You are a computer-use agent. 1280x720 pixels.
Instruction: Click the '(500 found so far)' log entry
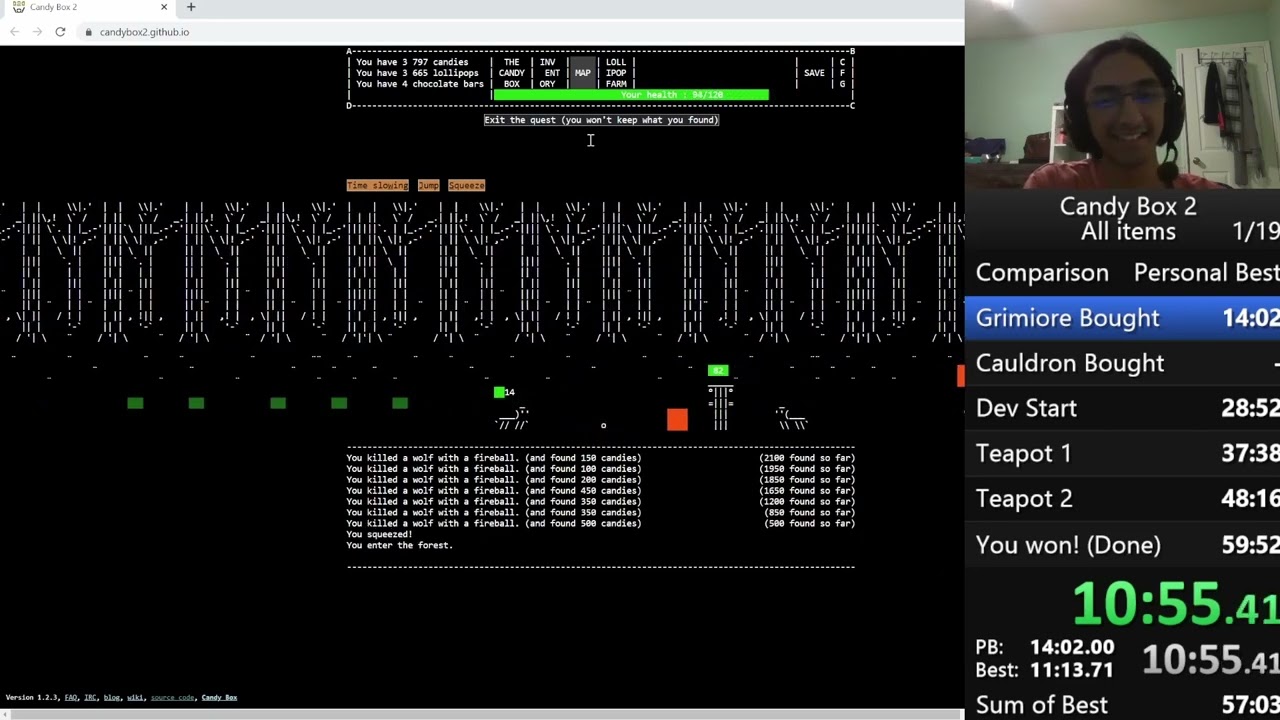[x=810, y=523]
